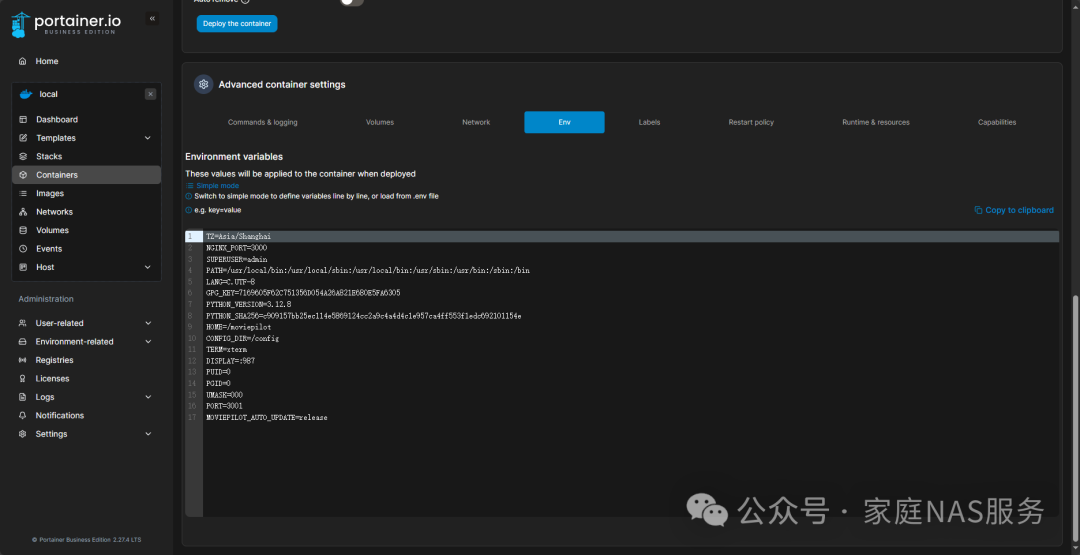Image resolution: width=1080 pixels, height=555 pixels.
Task: Click the Networks icon
Action: pos(23,212)
